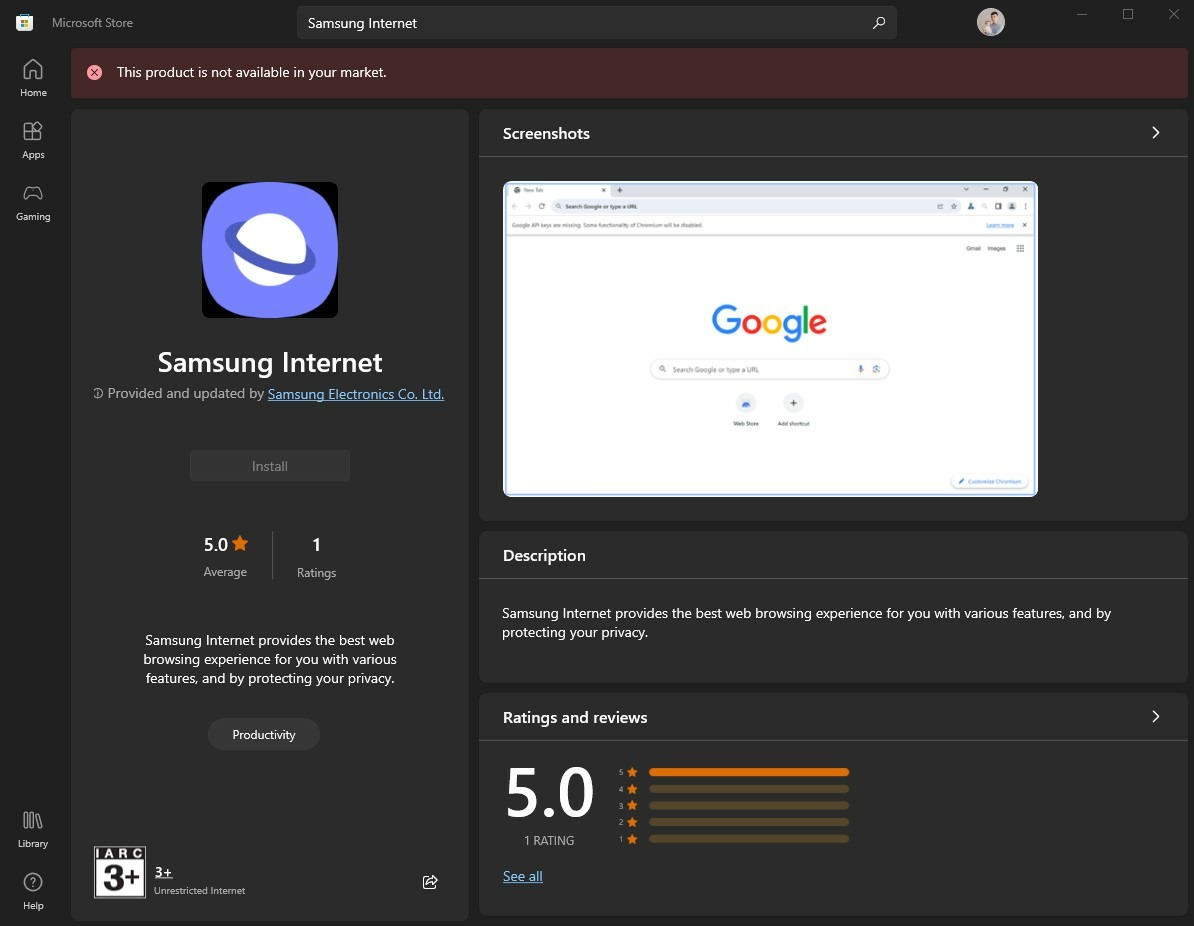1194x926 pixels.
Task: Open Help from the sidebar
Action: (x=33, y=890)
